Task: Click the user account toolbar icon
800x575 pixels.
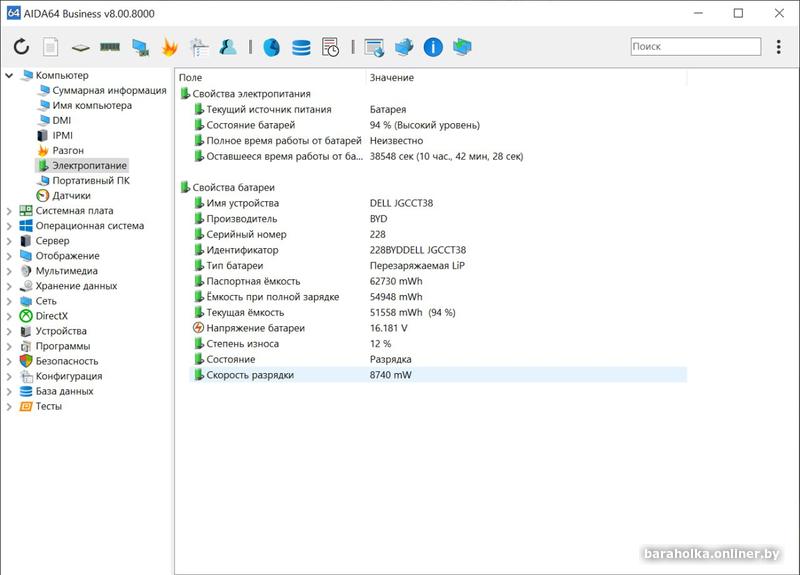Action: coord(228,47)
